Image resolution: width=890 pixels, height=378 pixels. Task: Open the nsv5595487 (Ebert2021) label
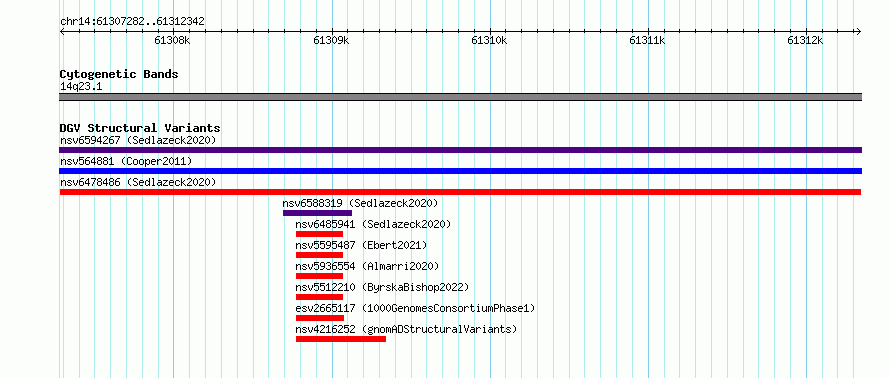pyautogui.click(x=361, y=245)
